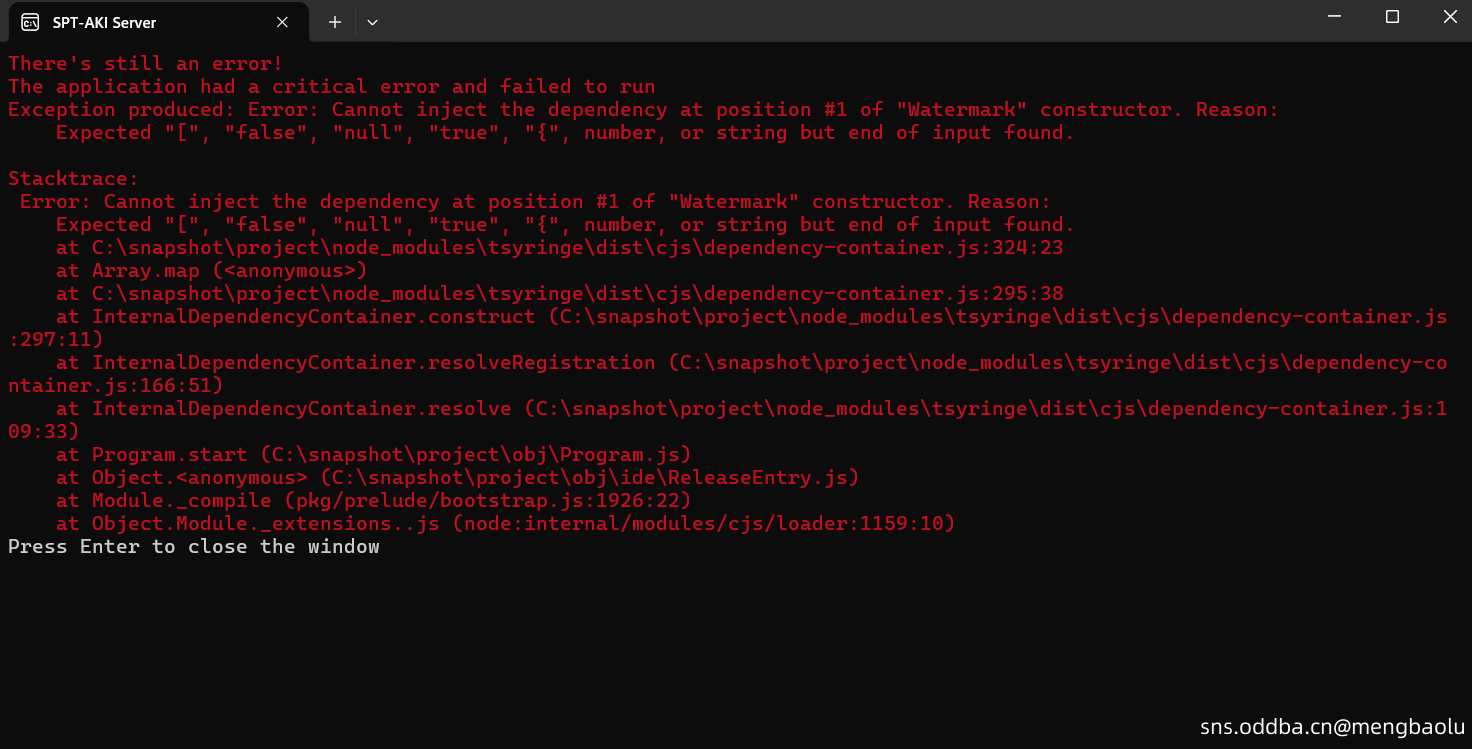Click the Object.Module._extensions..js loader line
1472x749 pixels.
[x=506, y=523]
